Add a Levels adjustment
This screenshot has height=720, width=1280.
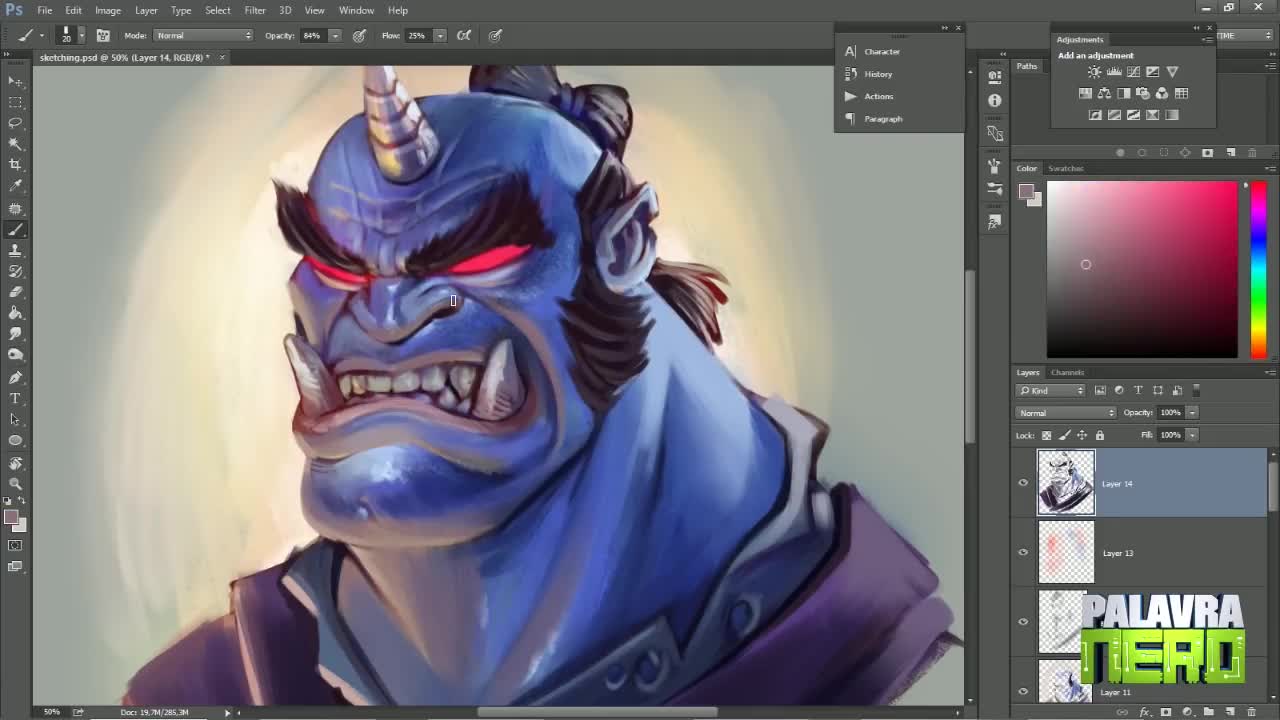(x=1114, y=72)
